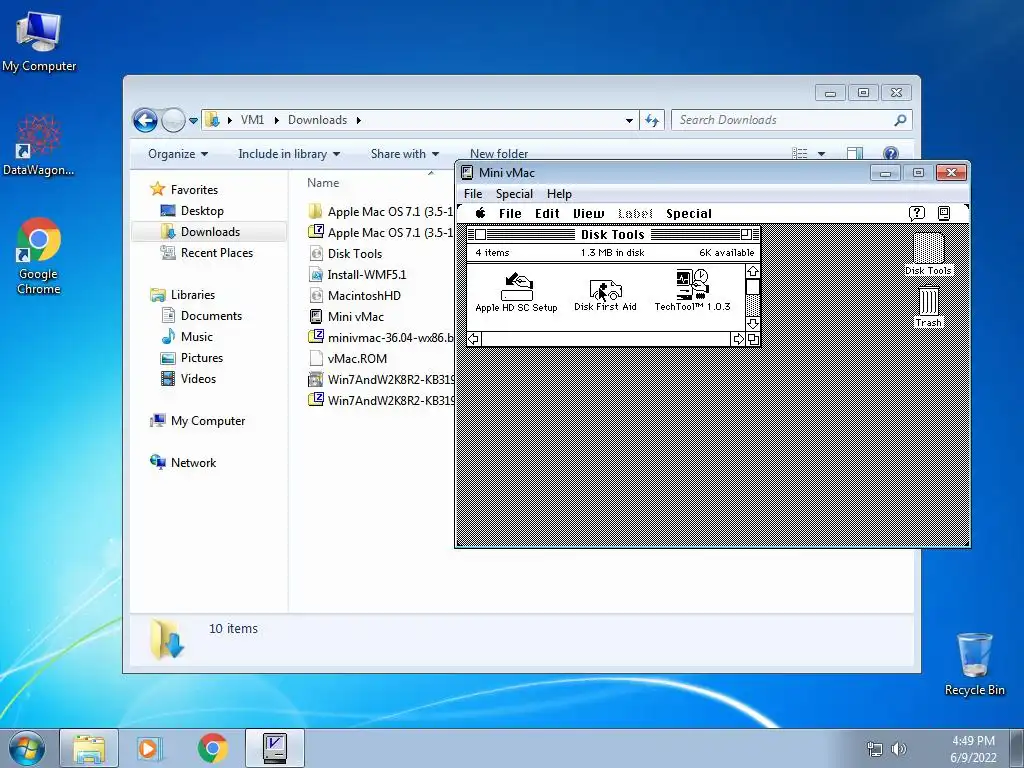The width and height of the screenshot is (1024, 768).
Task: Open the Mac File menu
Action: [x=510, y=214]
